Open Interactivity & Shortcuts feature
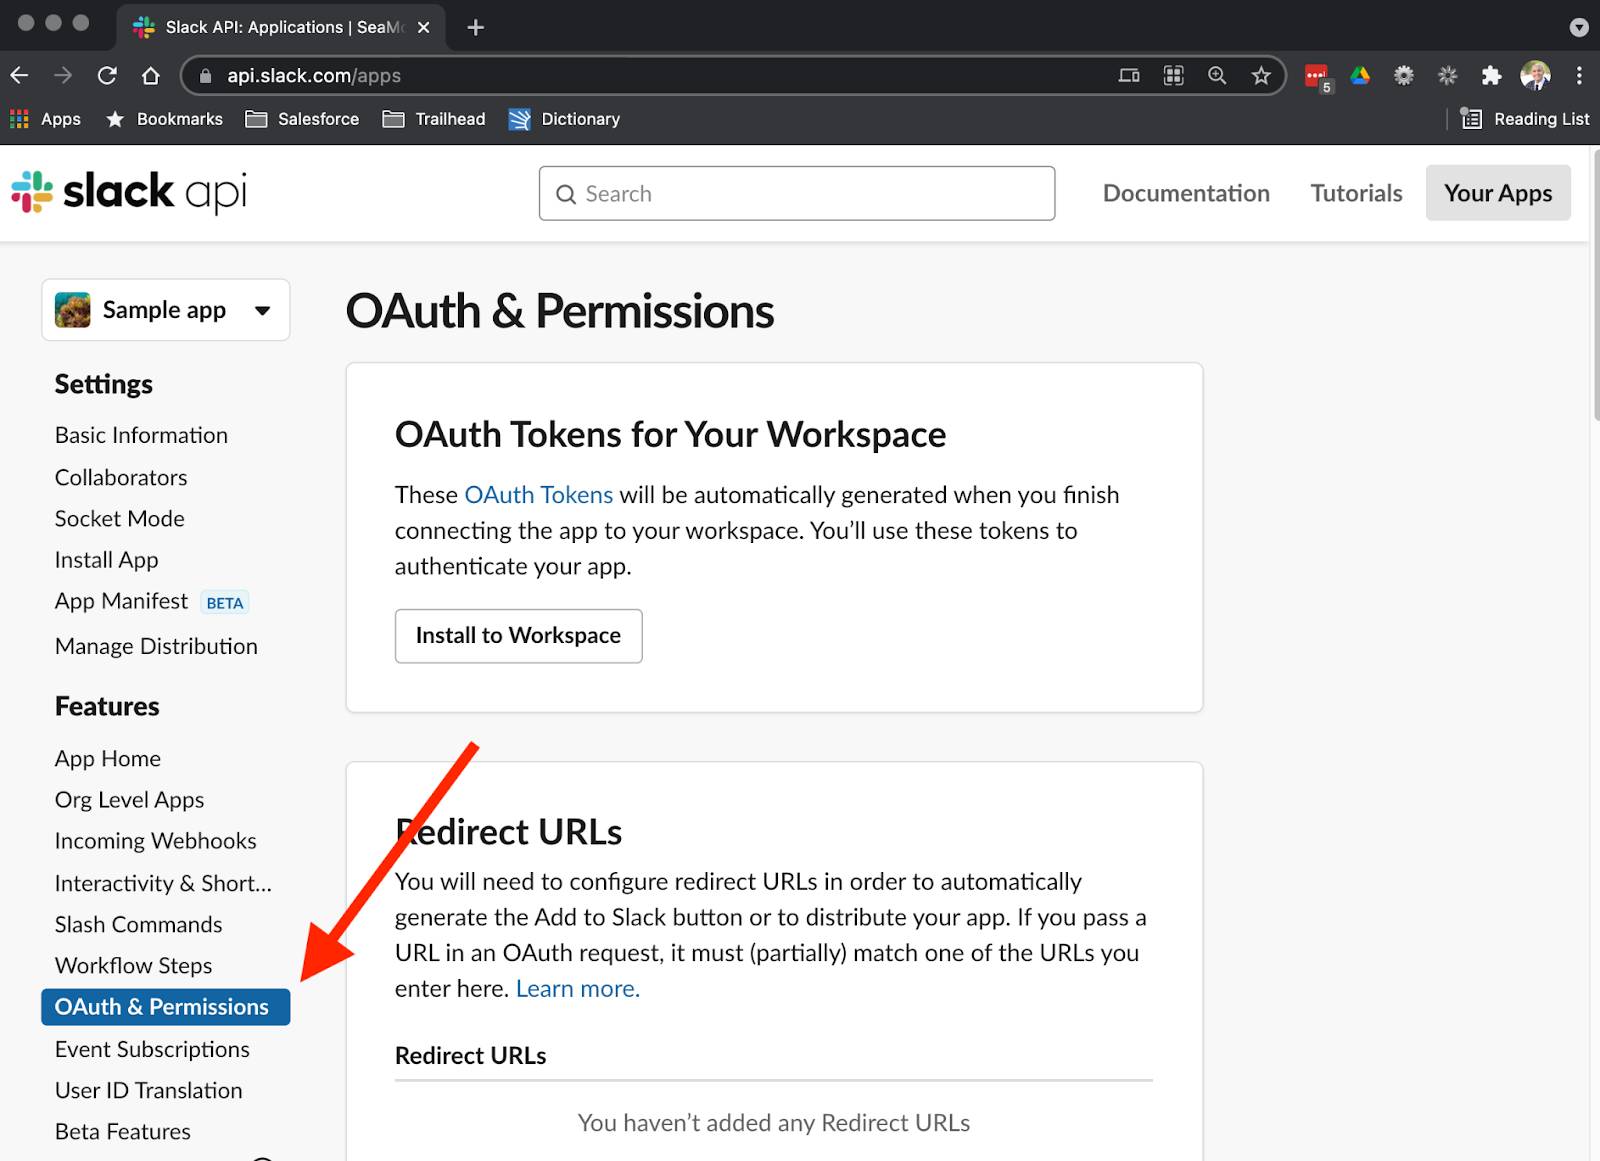The height and width of the screenshot is (1161, 1600). pyautogui.click(x=163, y=883)
